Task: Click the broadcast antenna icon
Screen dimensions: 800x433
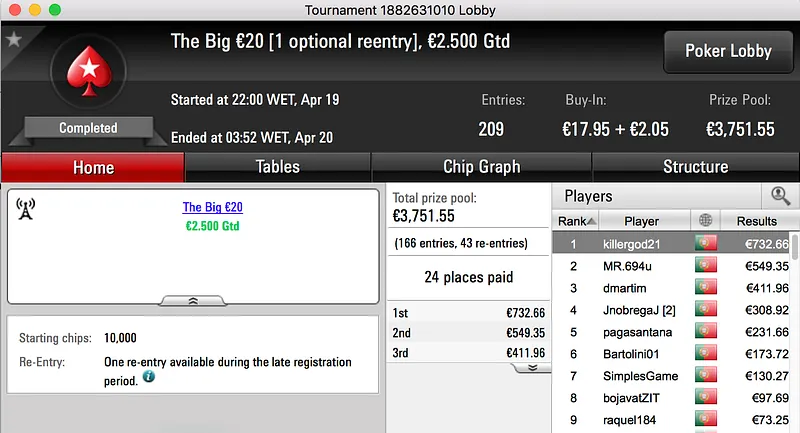Action: click(27, 208)
